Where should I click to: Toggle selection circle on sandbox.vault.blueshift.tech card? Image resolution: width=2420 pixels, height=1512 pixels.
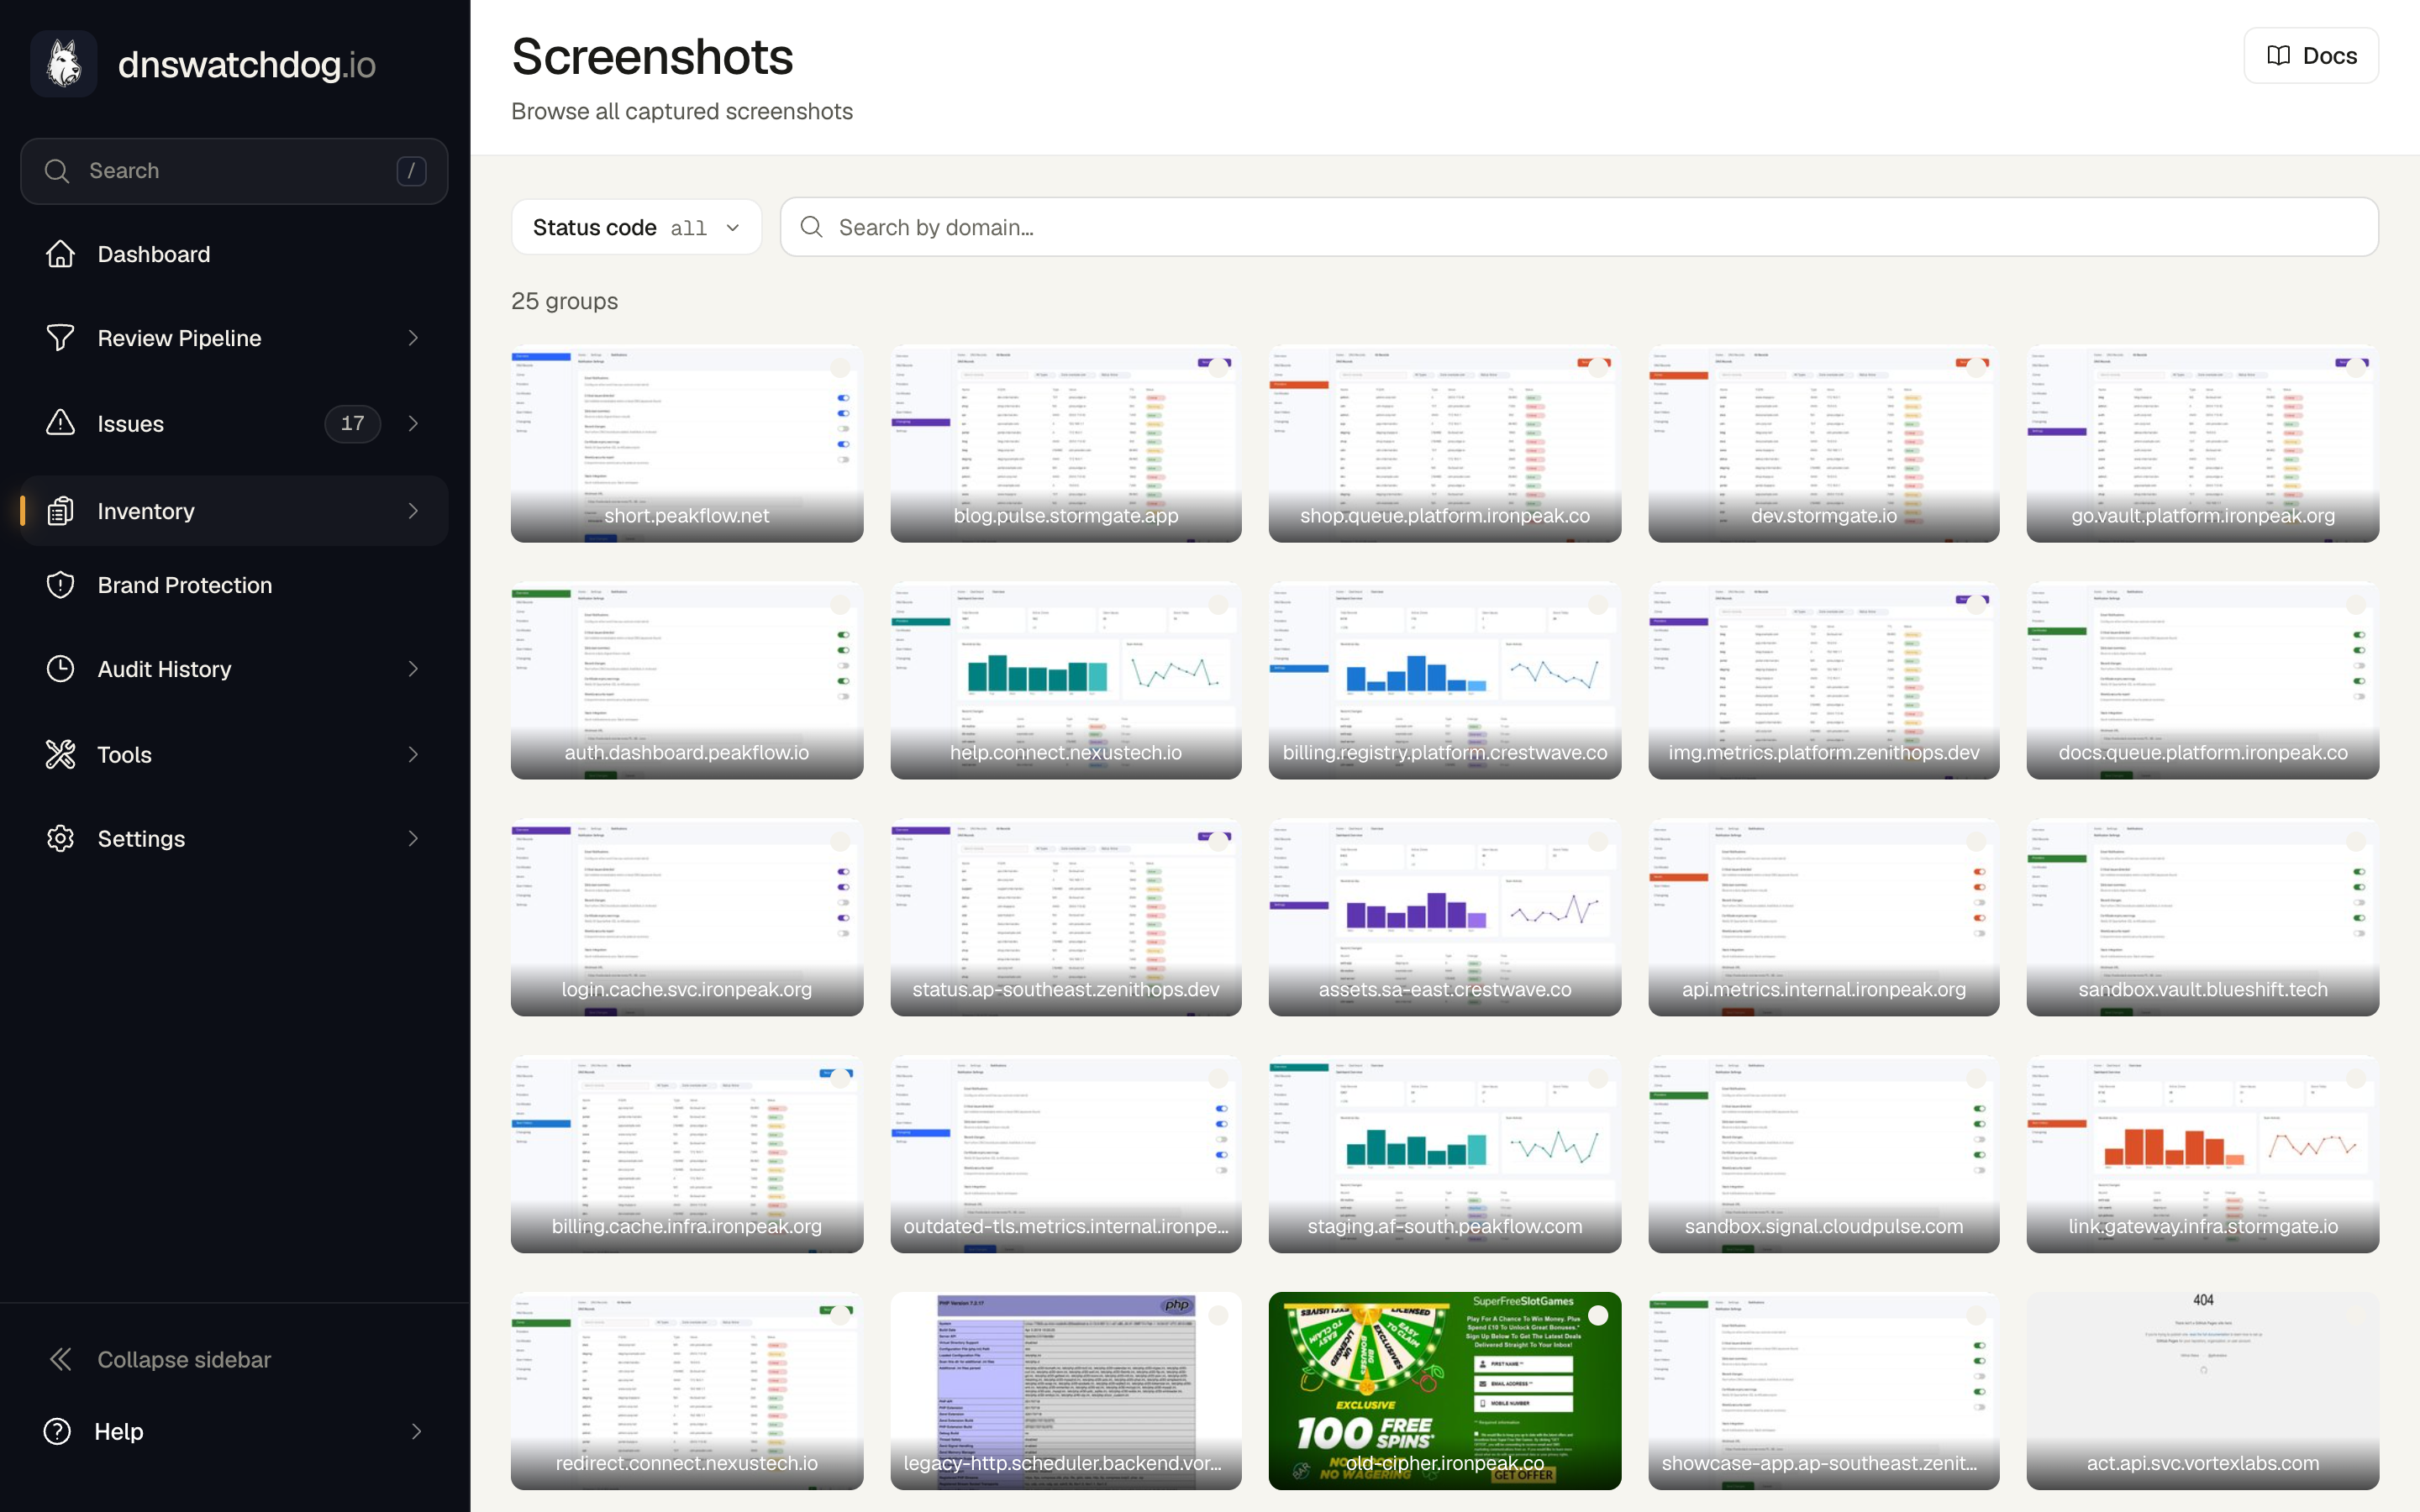[2356, 841]
